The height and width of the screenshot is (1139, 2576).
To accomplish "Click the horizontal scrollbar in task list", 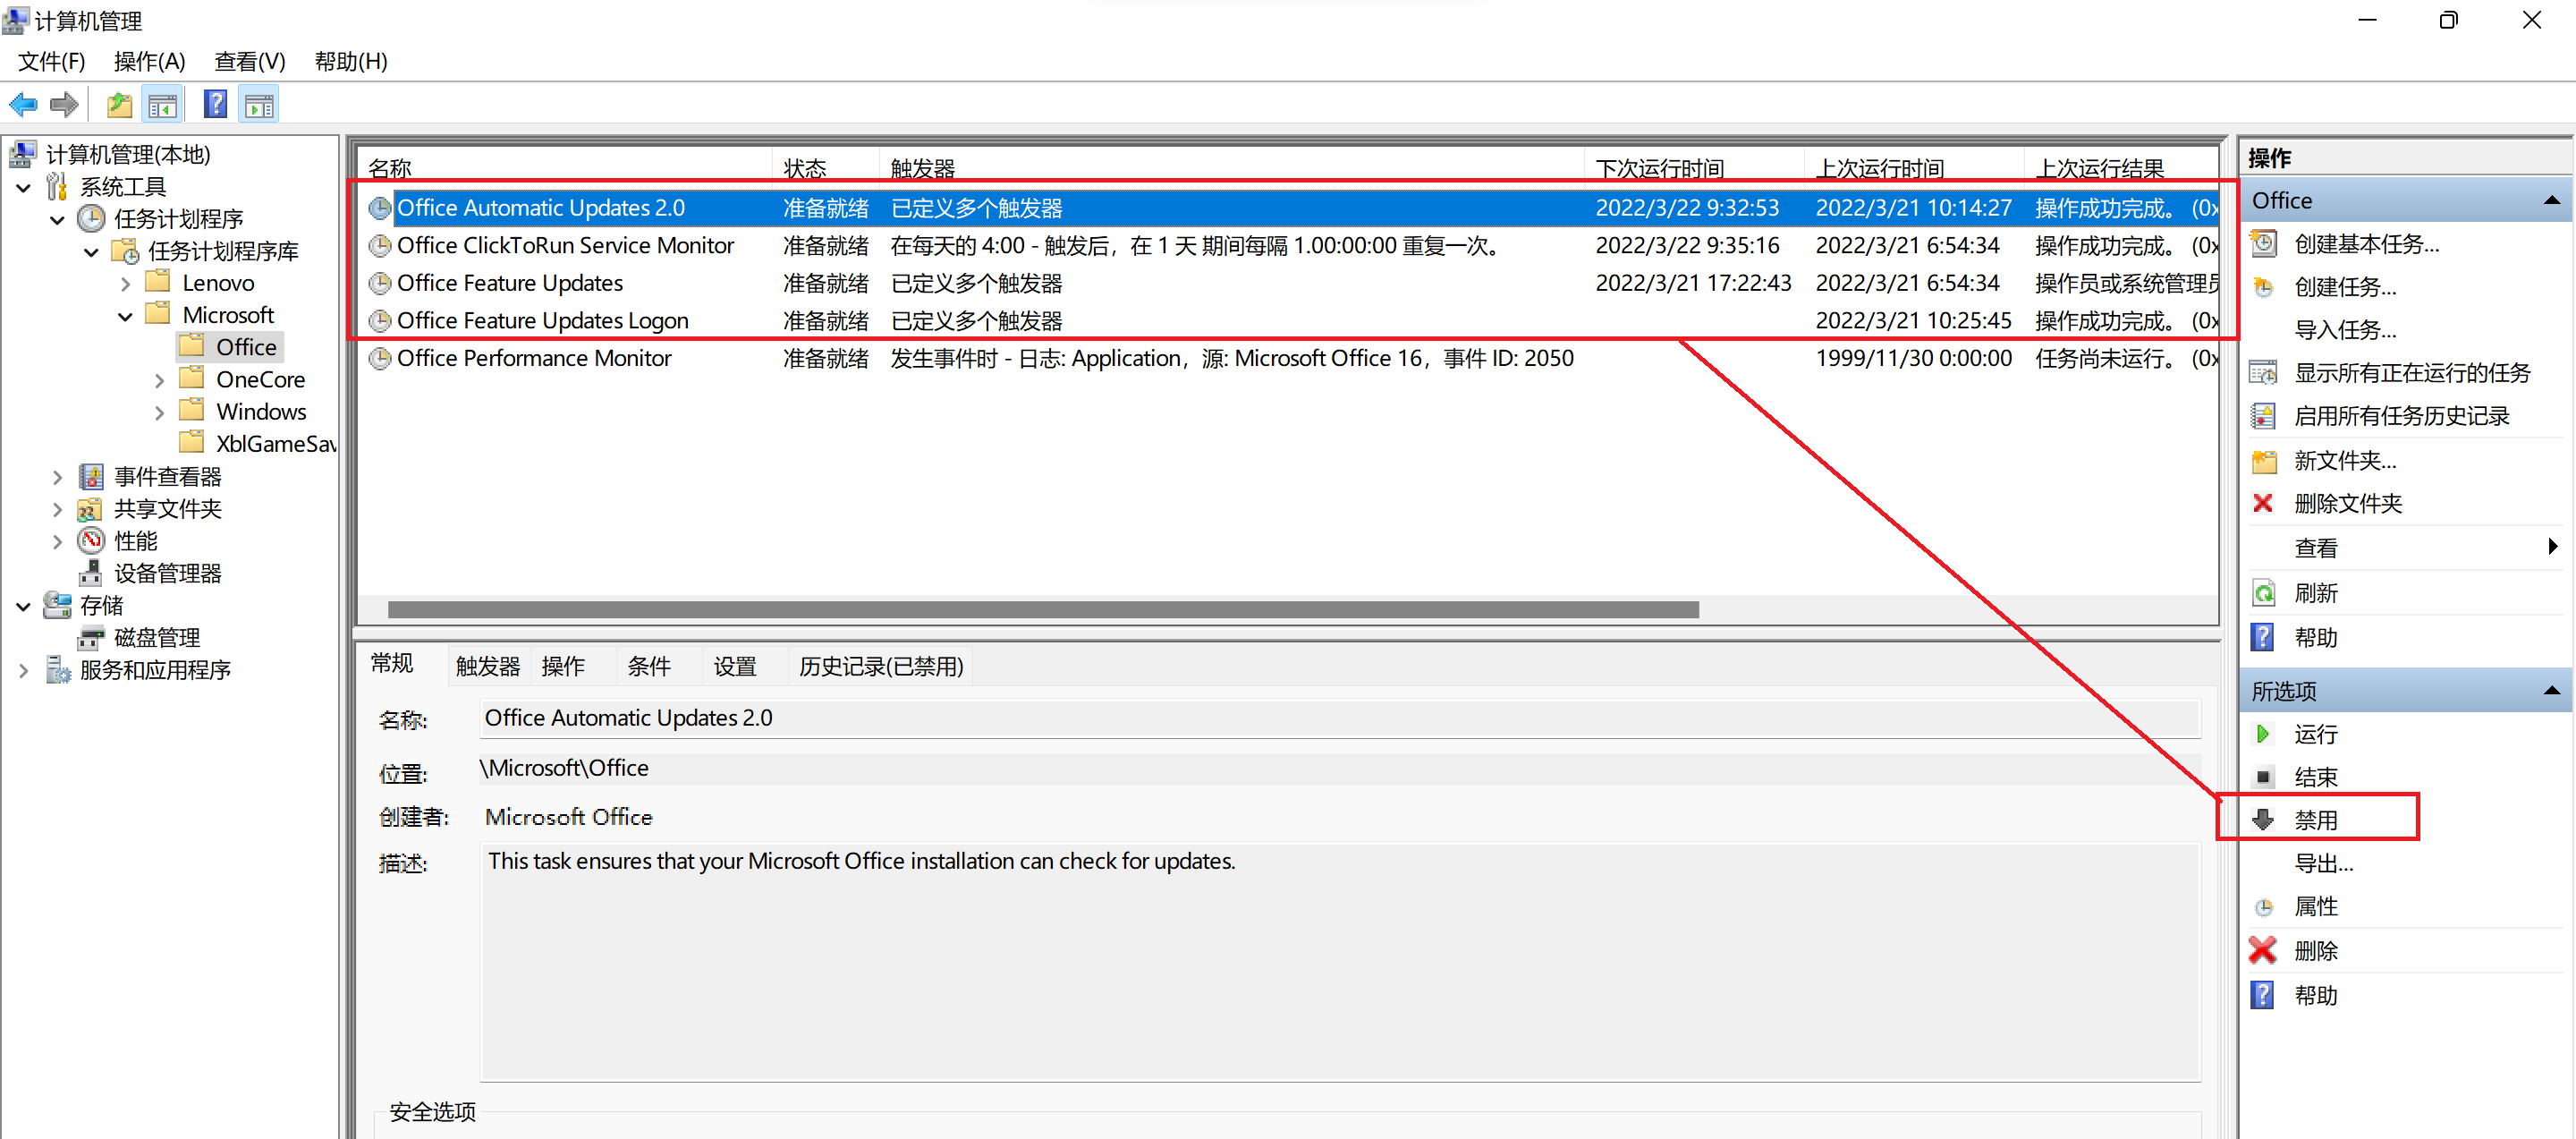I will 1042,610.
